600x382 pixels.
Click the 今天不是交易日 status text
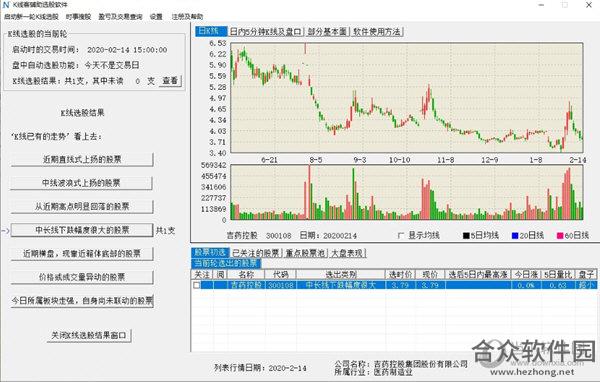coord(112,65)
